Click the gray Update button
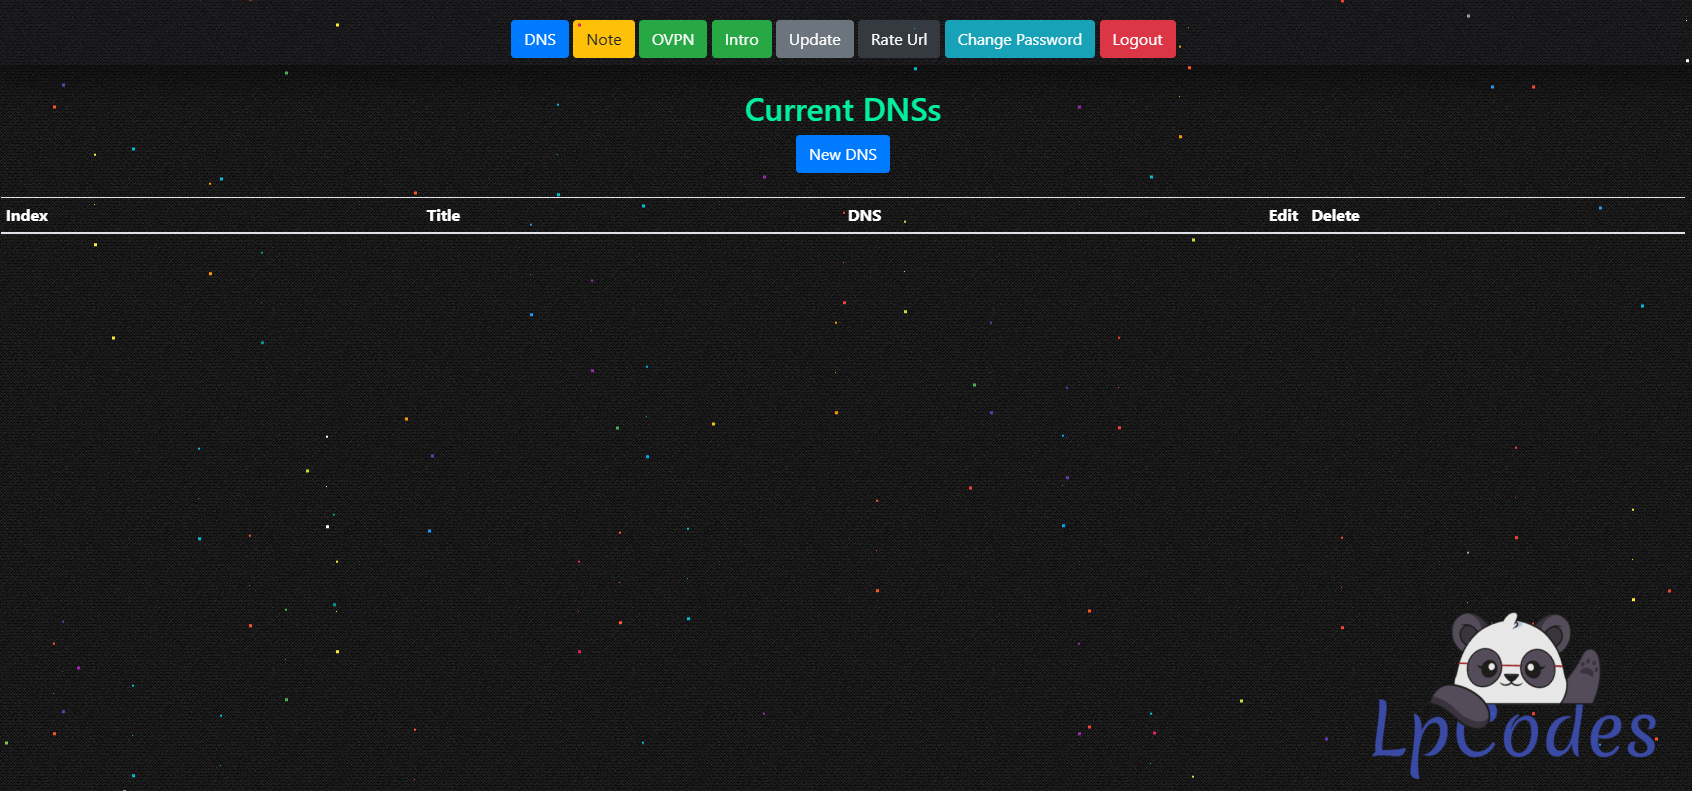Screen dimensions: 1692x791 [x=814, y=39]
